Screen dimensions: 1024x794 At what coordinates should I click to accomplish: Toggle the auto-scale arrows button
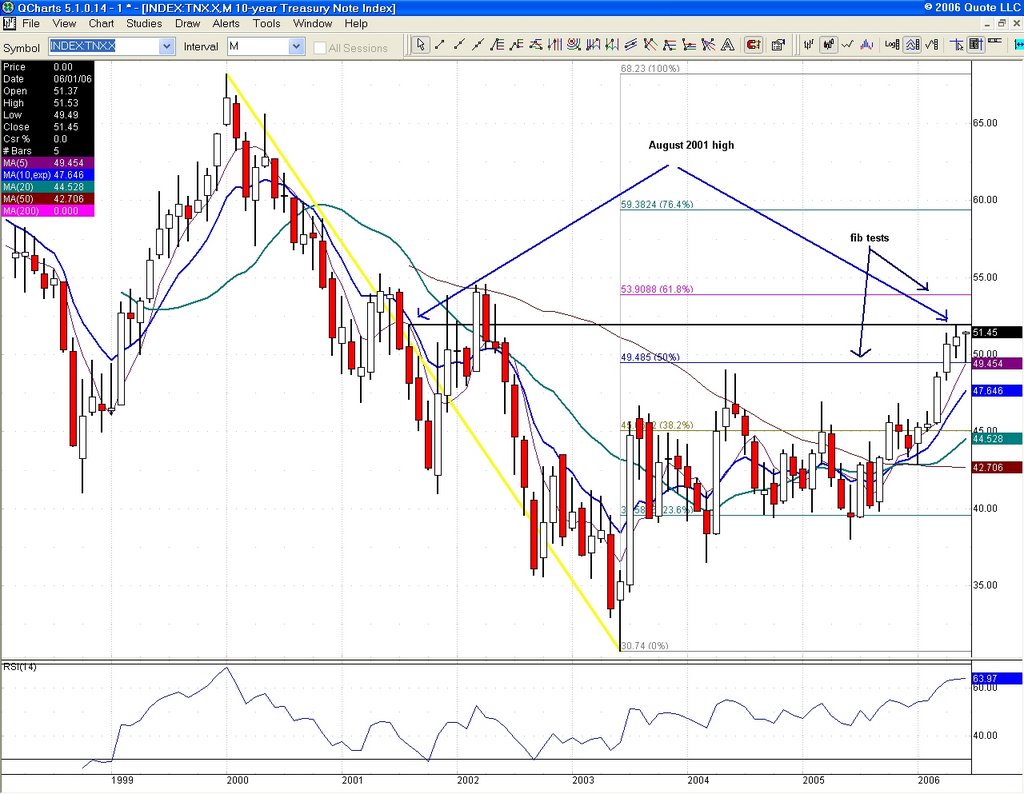(912, 45)
